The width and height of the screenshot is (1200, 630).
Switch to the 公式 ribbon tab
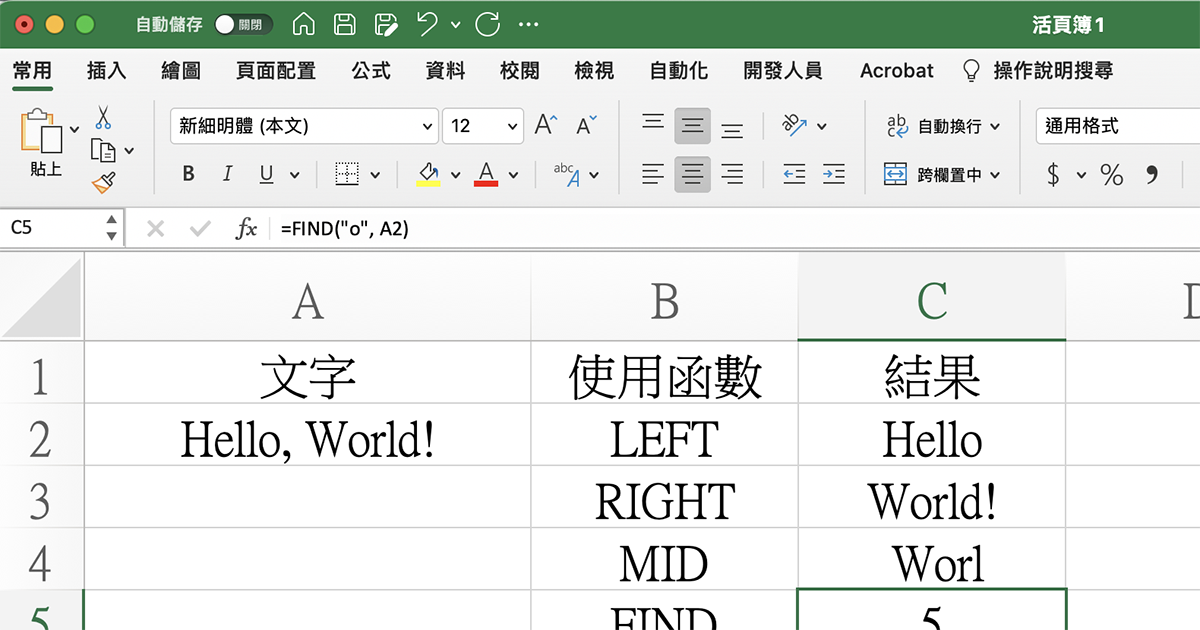pos(370,70)
